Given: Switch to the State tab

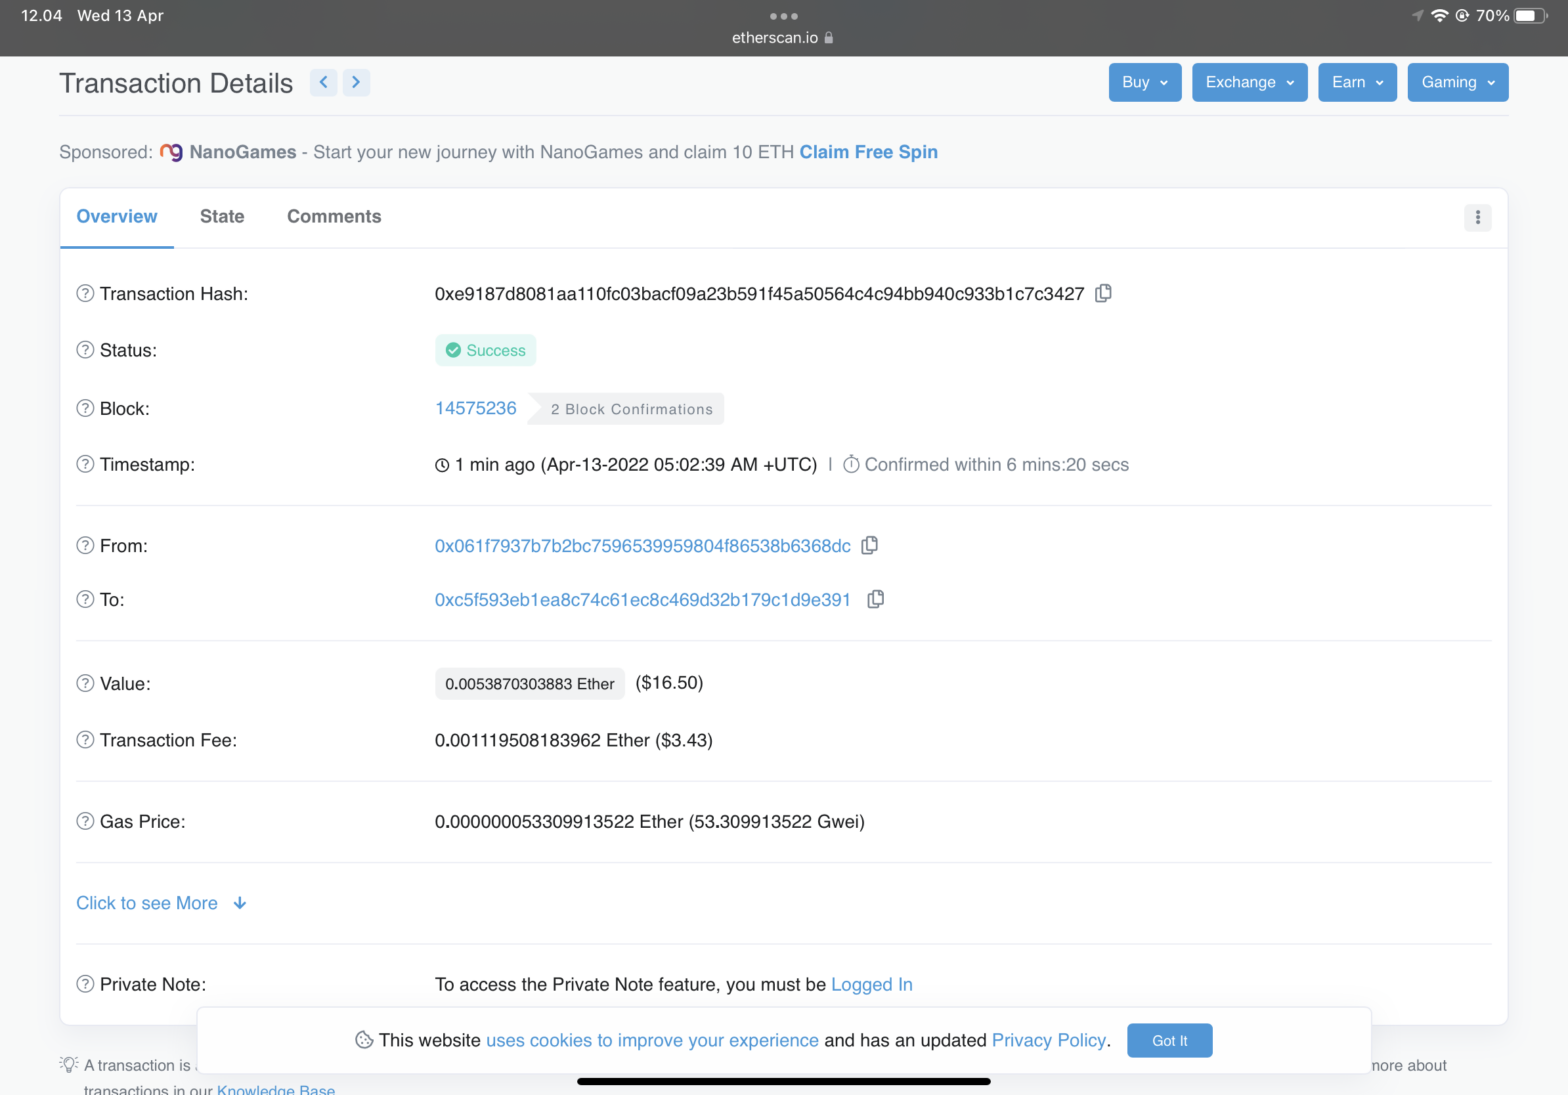Looking at the screenshot, I should tap(222, 216).
